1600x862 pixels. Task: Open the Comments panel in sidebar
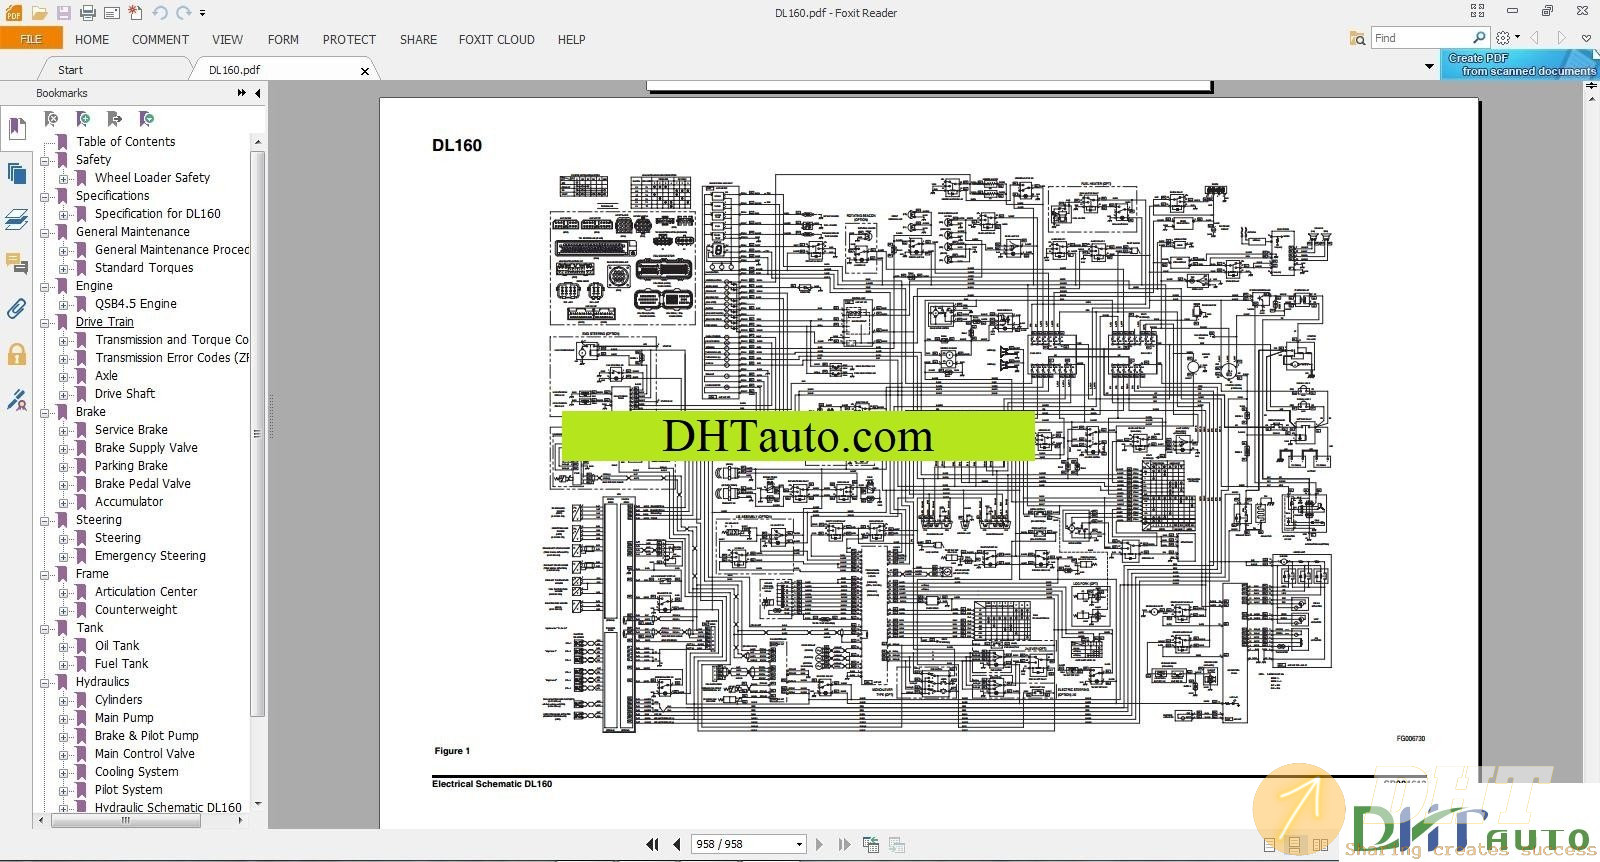(16, 263)
